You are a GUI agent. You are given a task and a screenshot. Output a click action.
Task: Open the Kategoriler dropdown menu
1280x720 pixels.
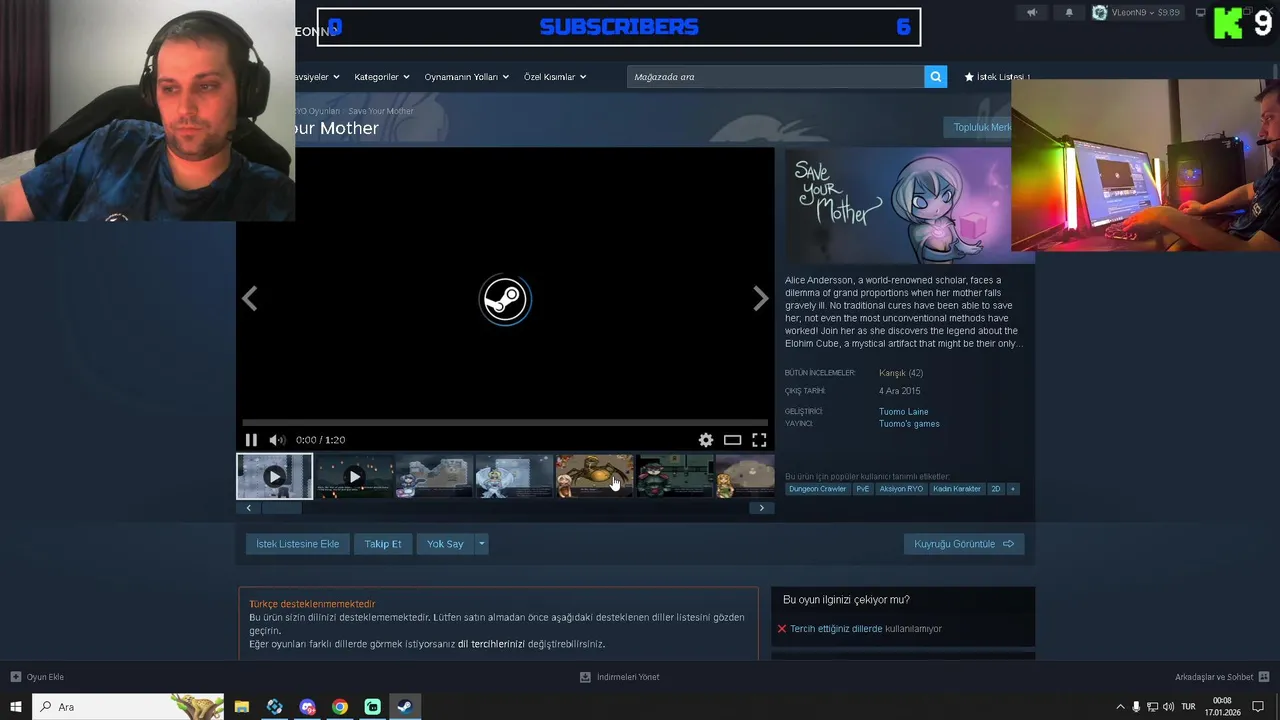click(381, 77)
